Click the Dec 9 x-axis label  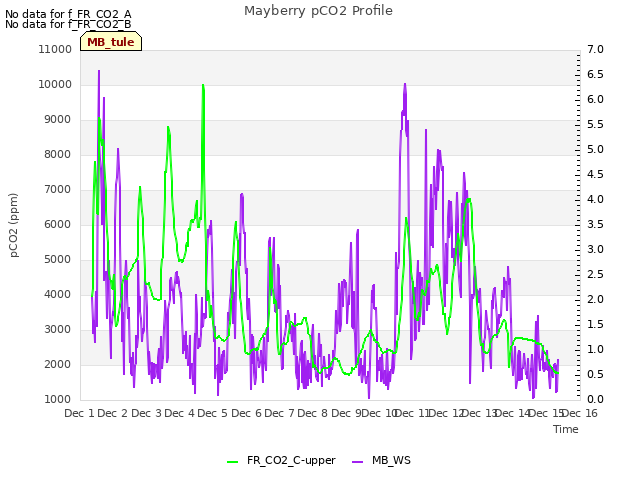(x=346, y=413)
